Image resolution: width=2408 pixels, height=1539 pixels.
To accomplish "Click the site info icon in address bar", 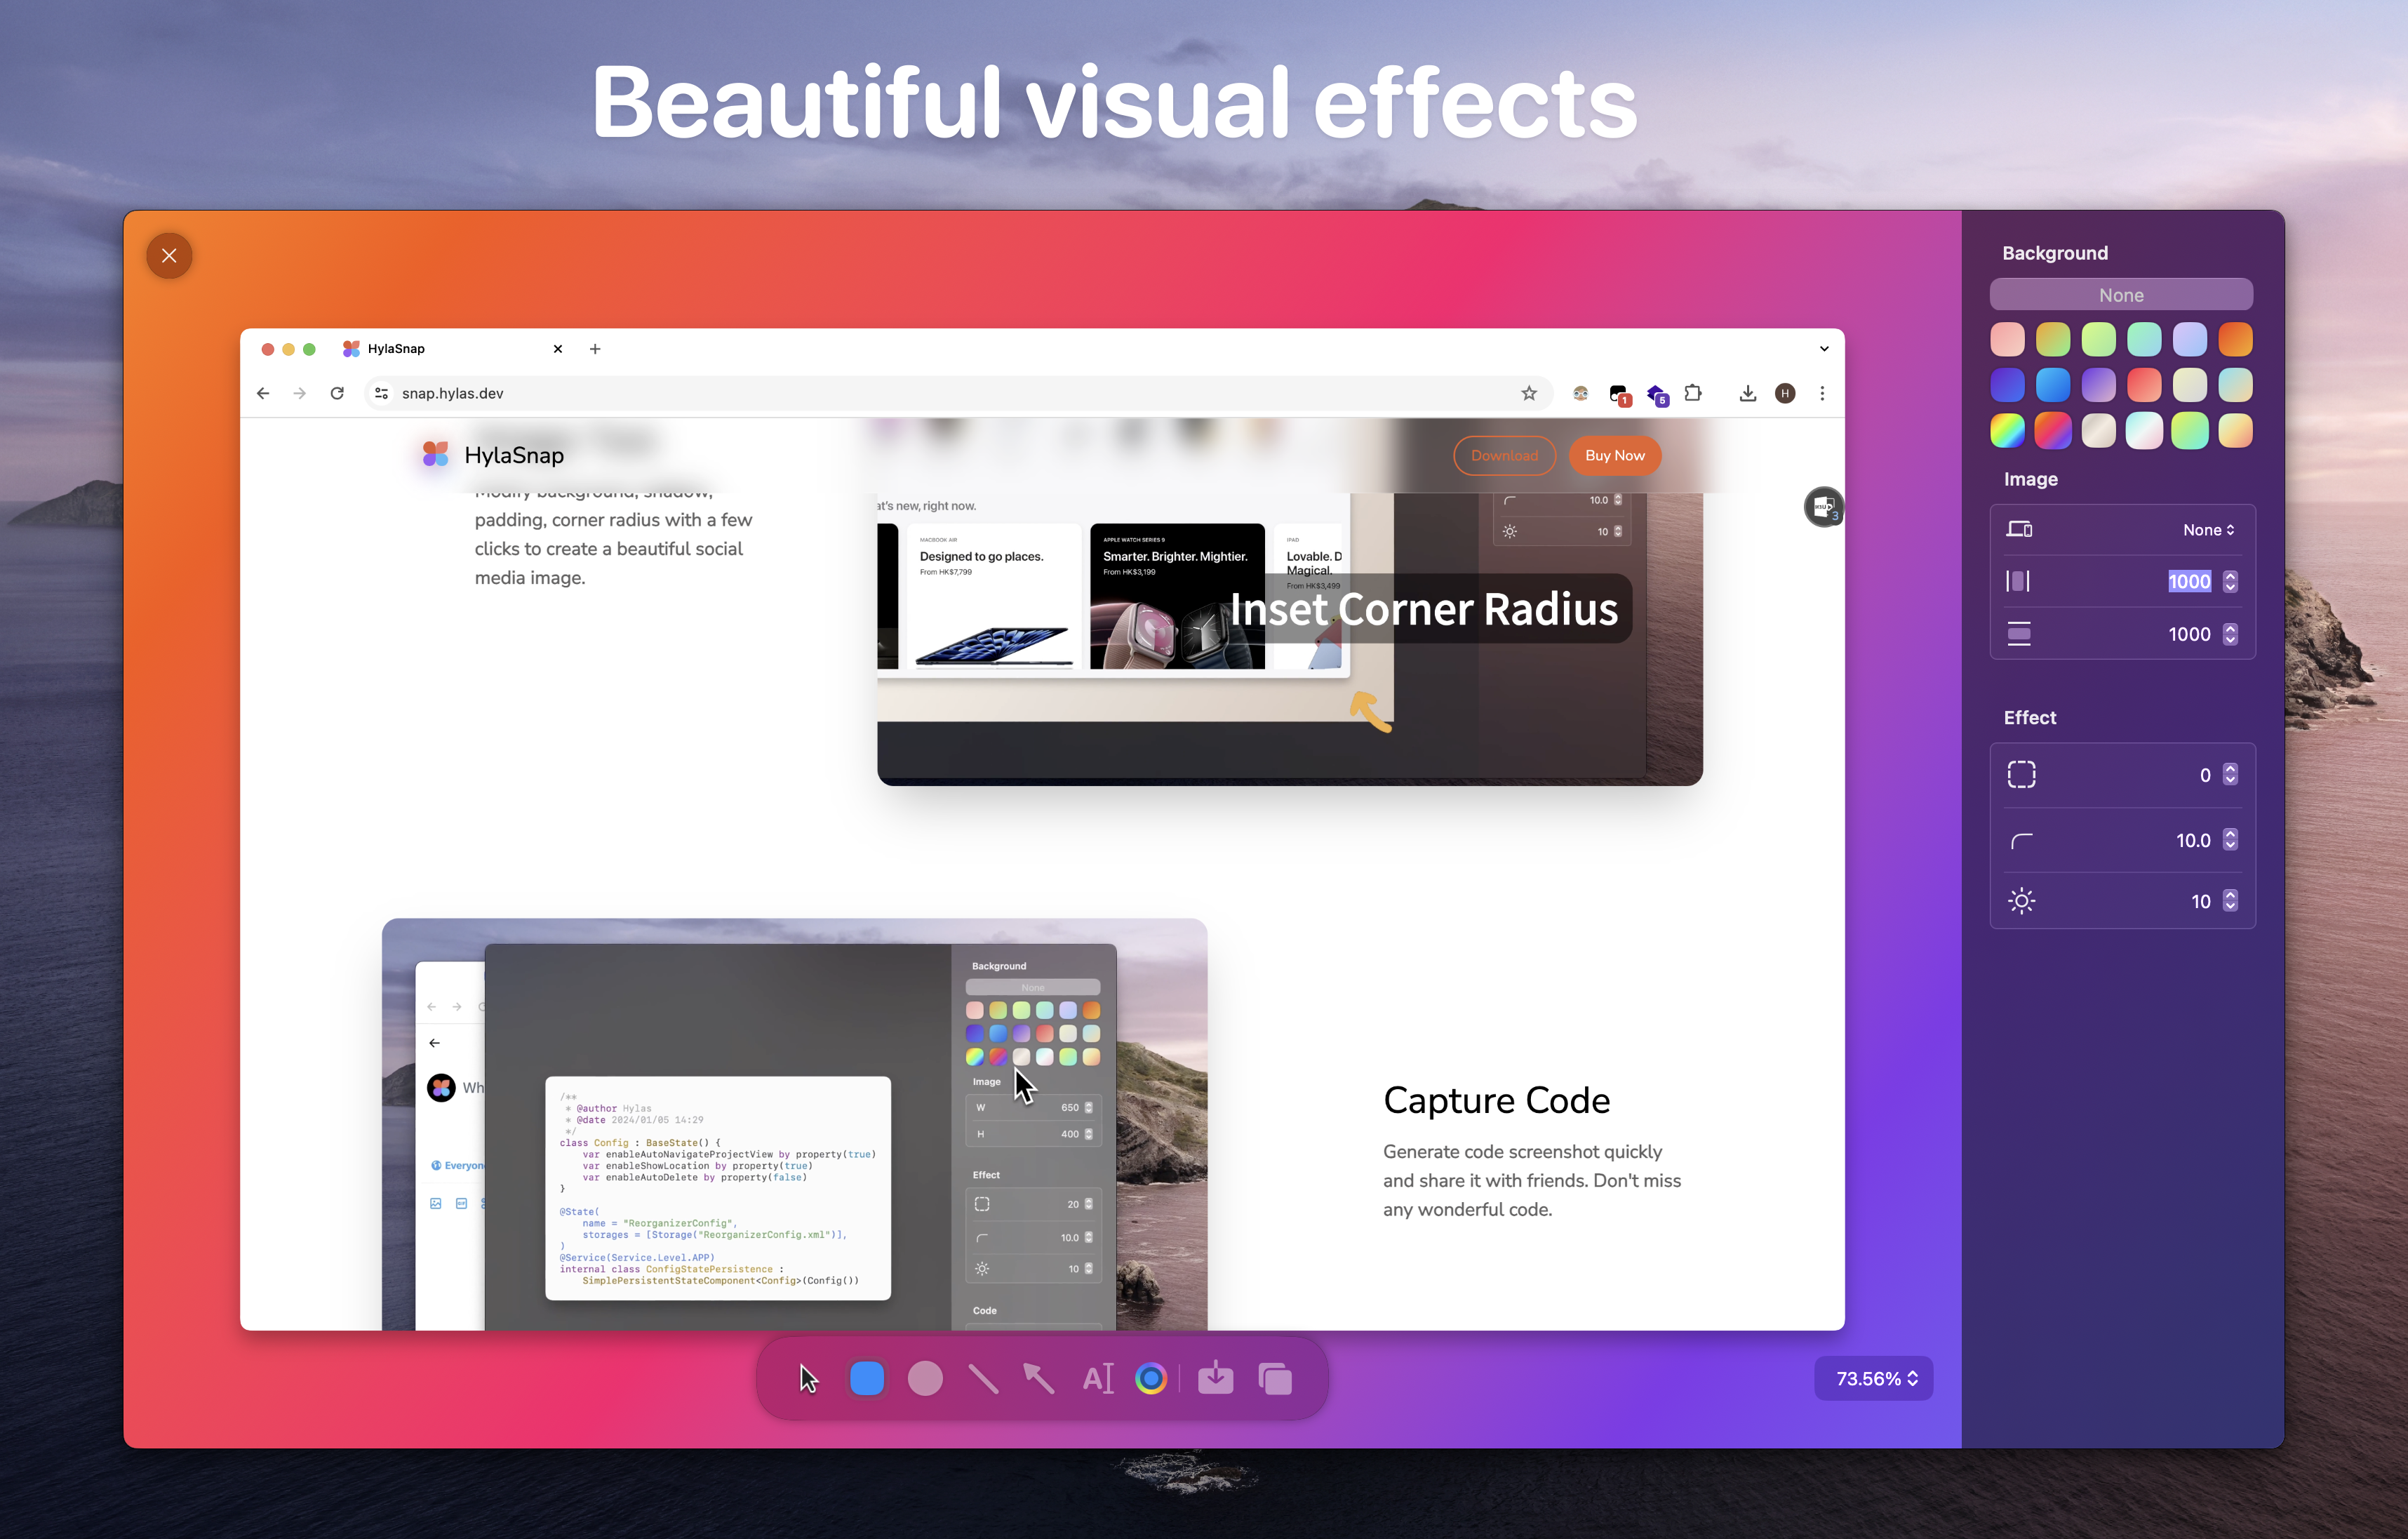I will tap(381, 393).
